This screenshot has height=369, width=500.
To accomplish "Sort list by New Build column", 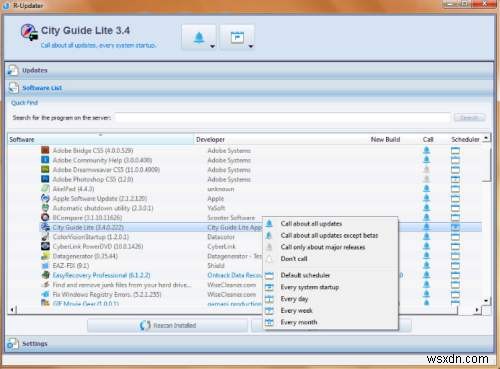I will point(385,139).
